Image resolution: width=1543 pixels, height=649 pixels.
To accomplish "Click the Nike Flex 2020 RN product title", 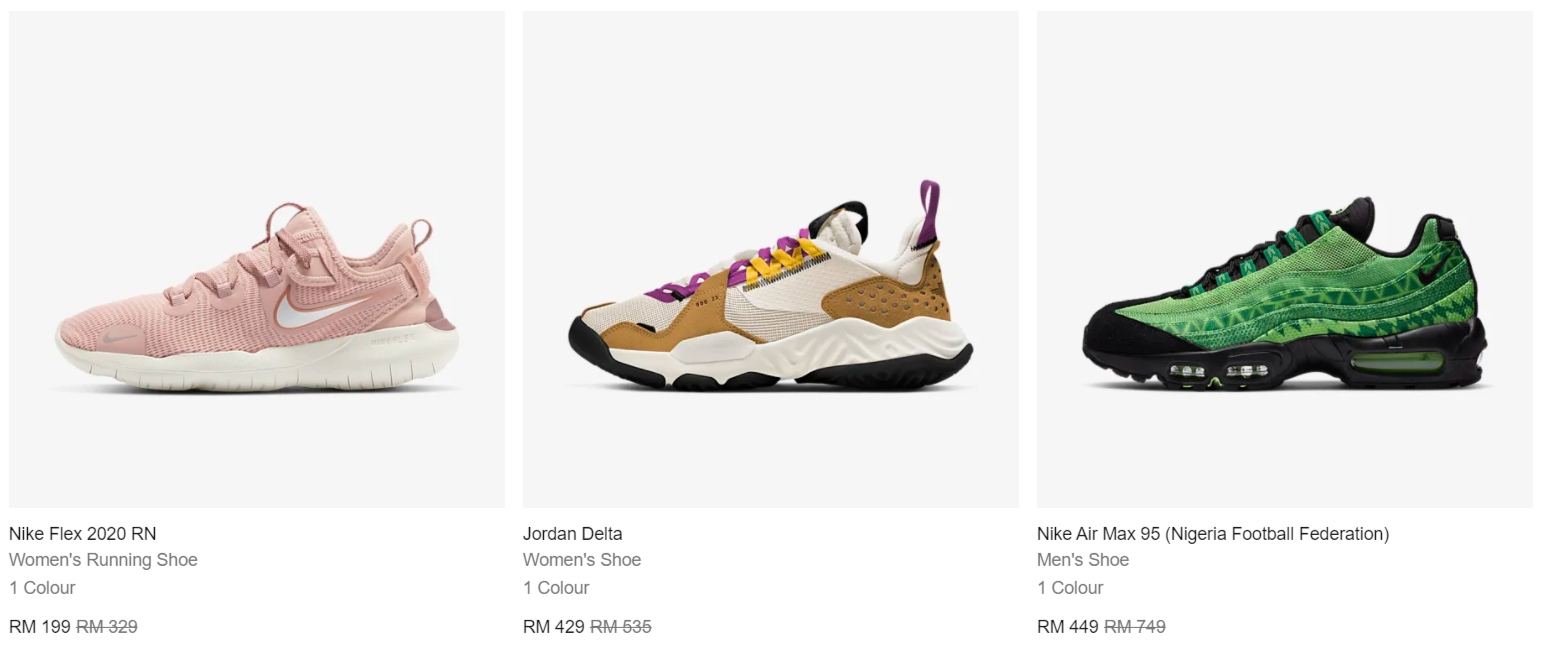I will tap(83, 534).
